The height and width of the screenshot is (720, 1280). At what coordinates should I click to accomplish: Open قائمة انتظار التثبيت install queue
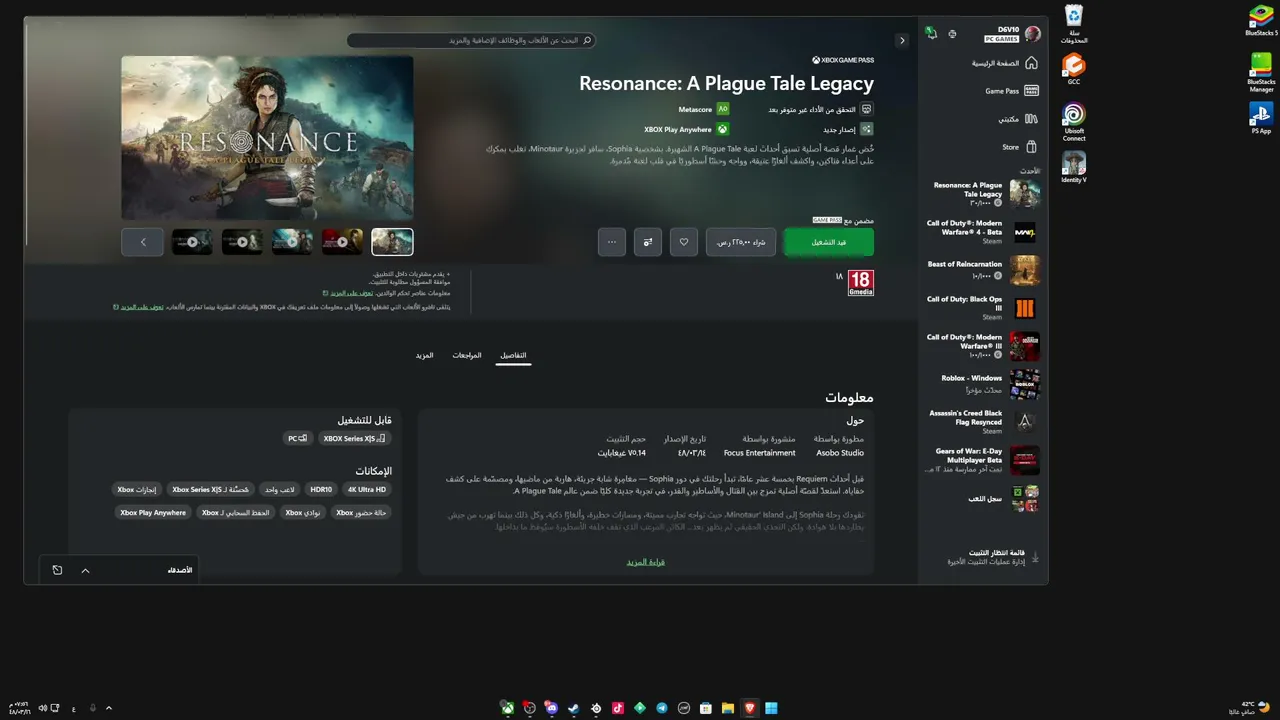pyautogui.click(x=990, y=557)
